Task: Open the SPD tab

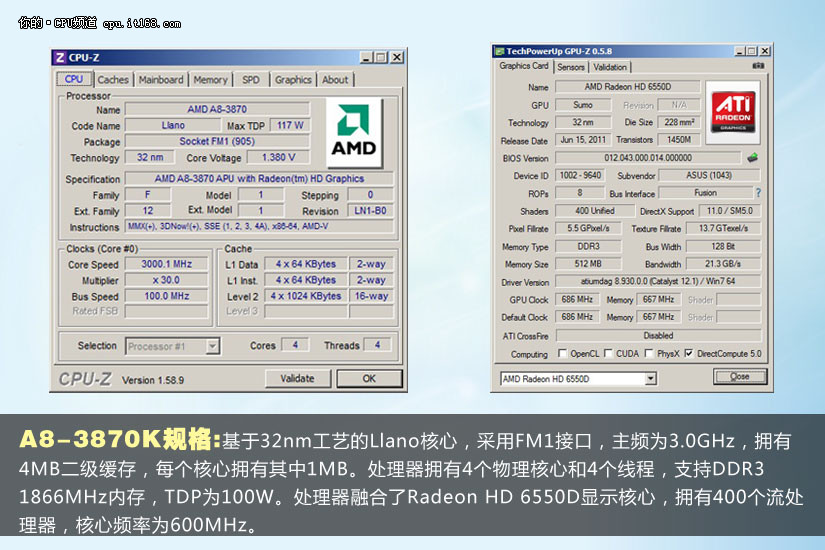Action: point(250,79)
